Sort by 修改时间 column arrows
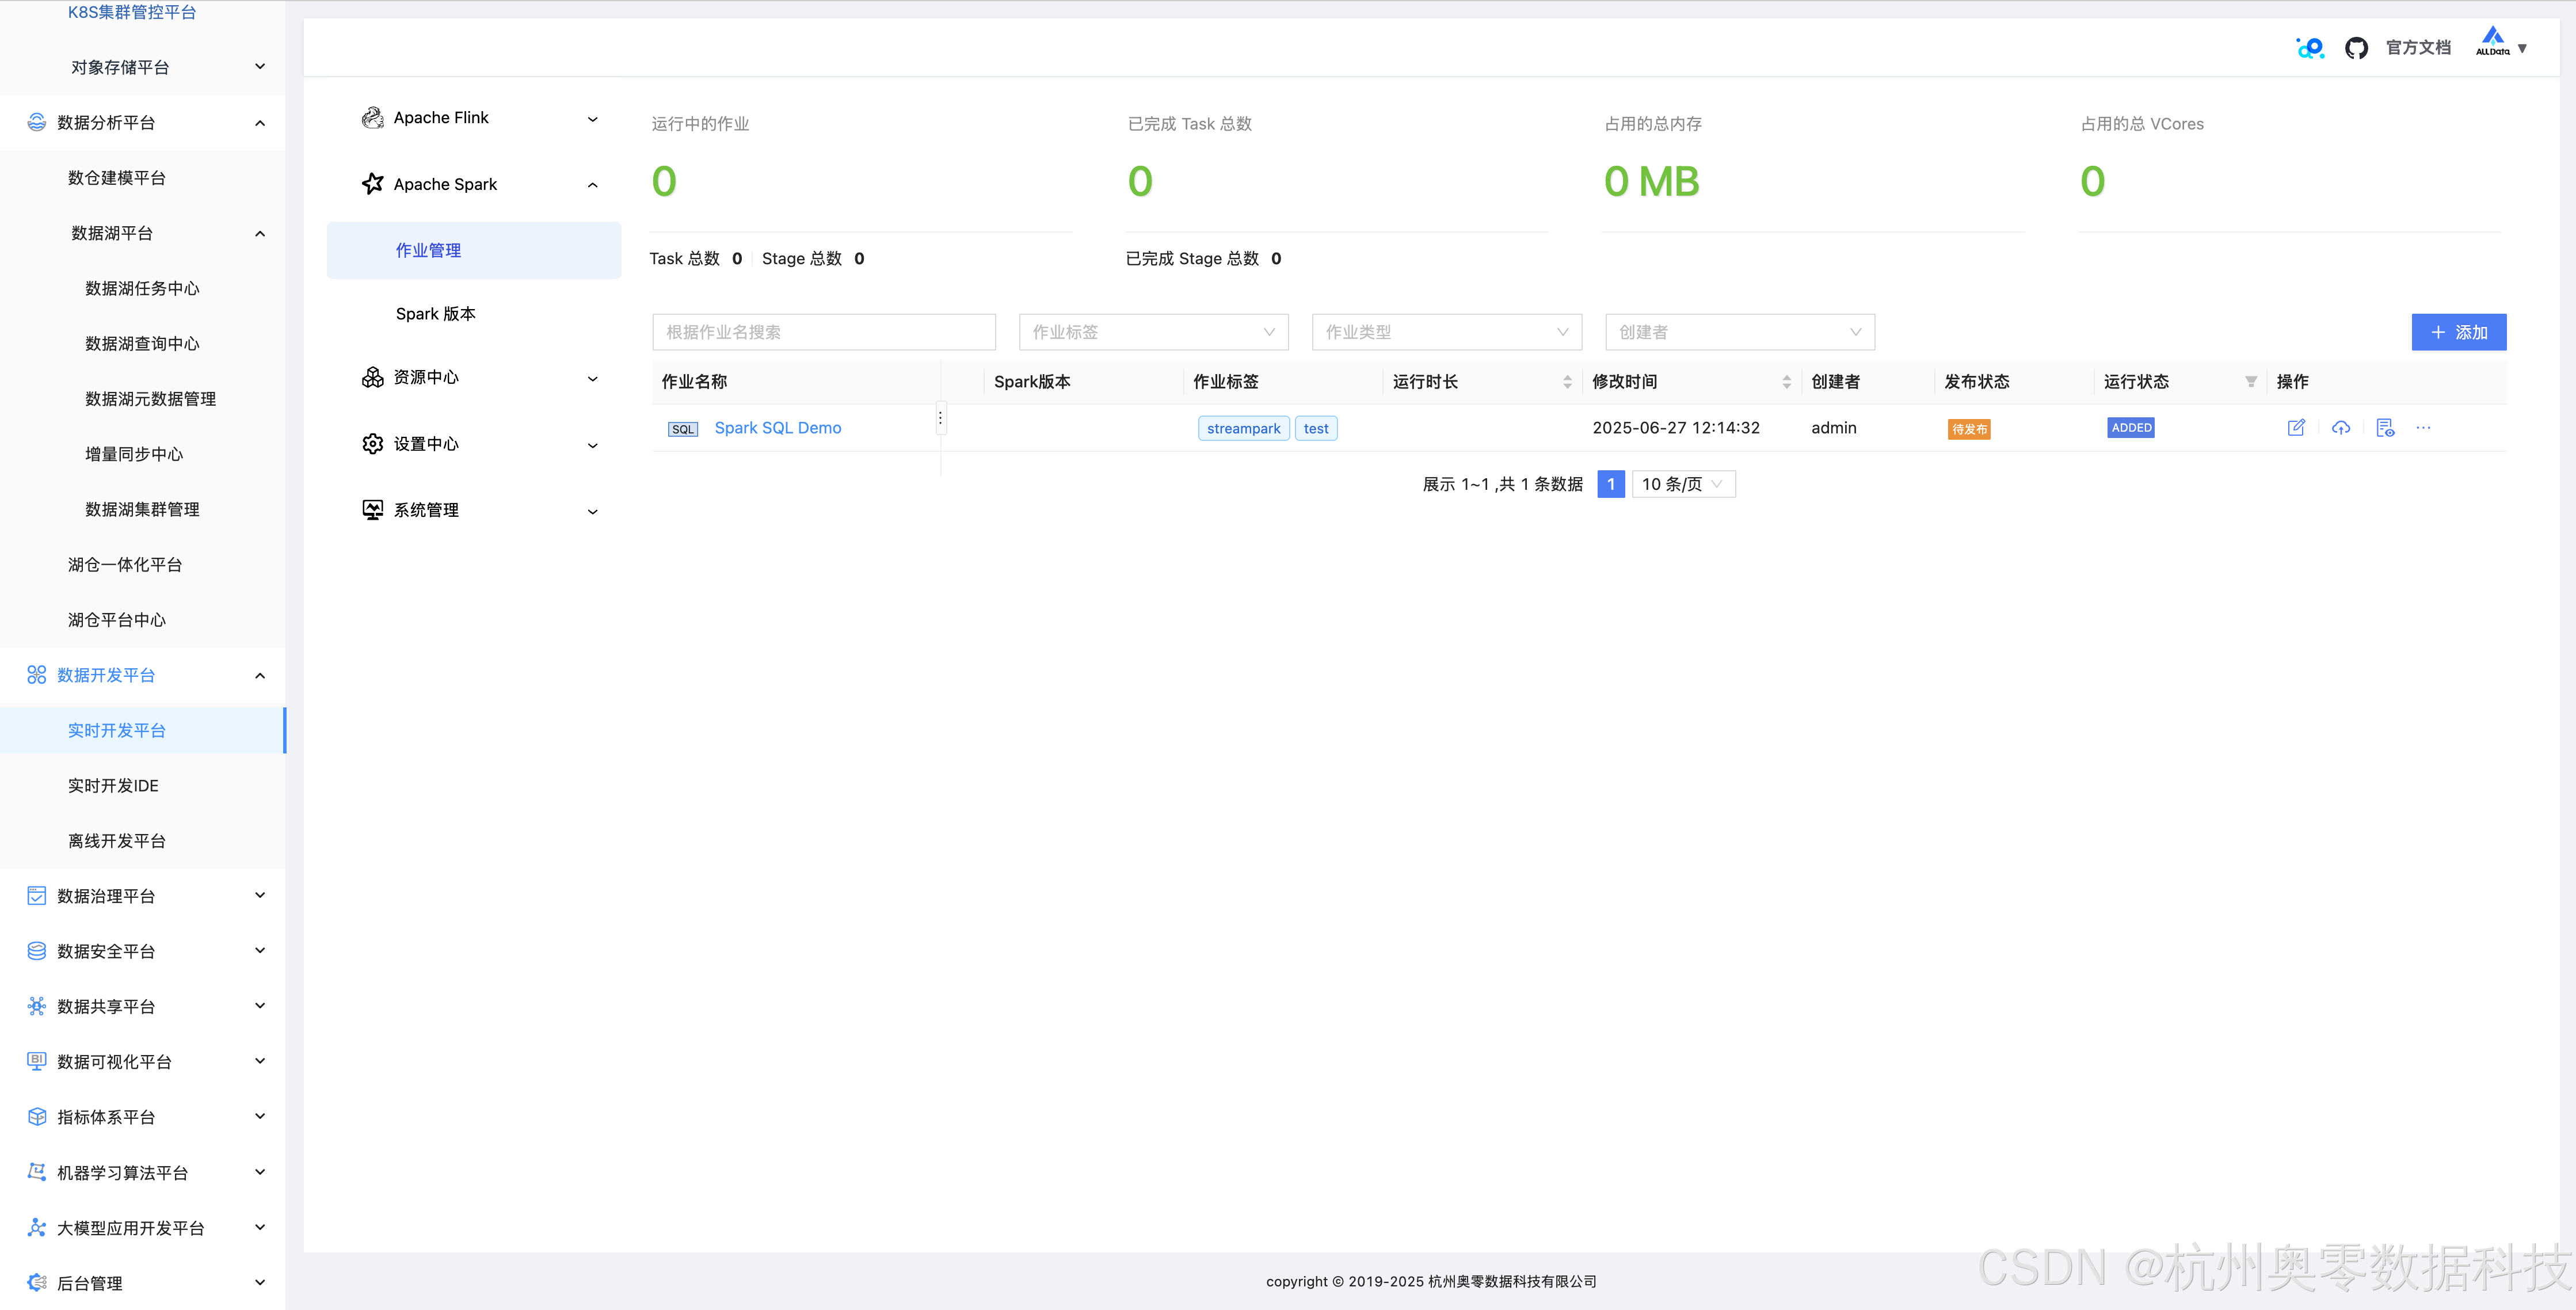Image resolution: width=2576 pixels, height=1310 pixels. [1786, 382]
